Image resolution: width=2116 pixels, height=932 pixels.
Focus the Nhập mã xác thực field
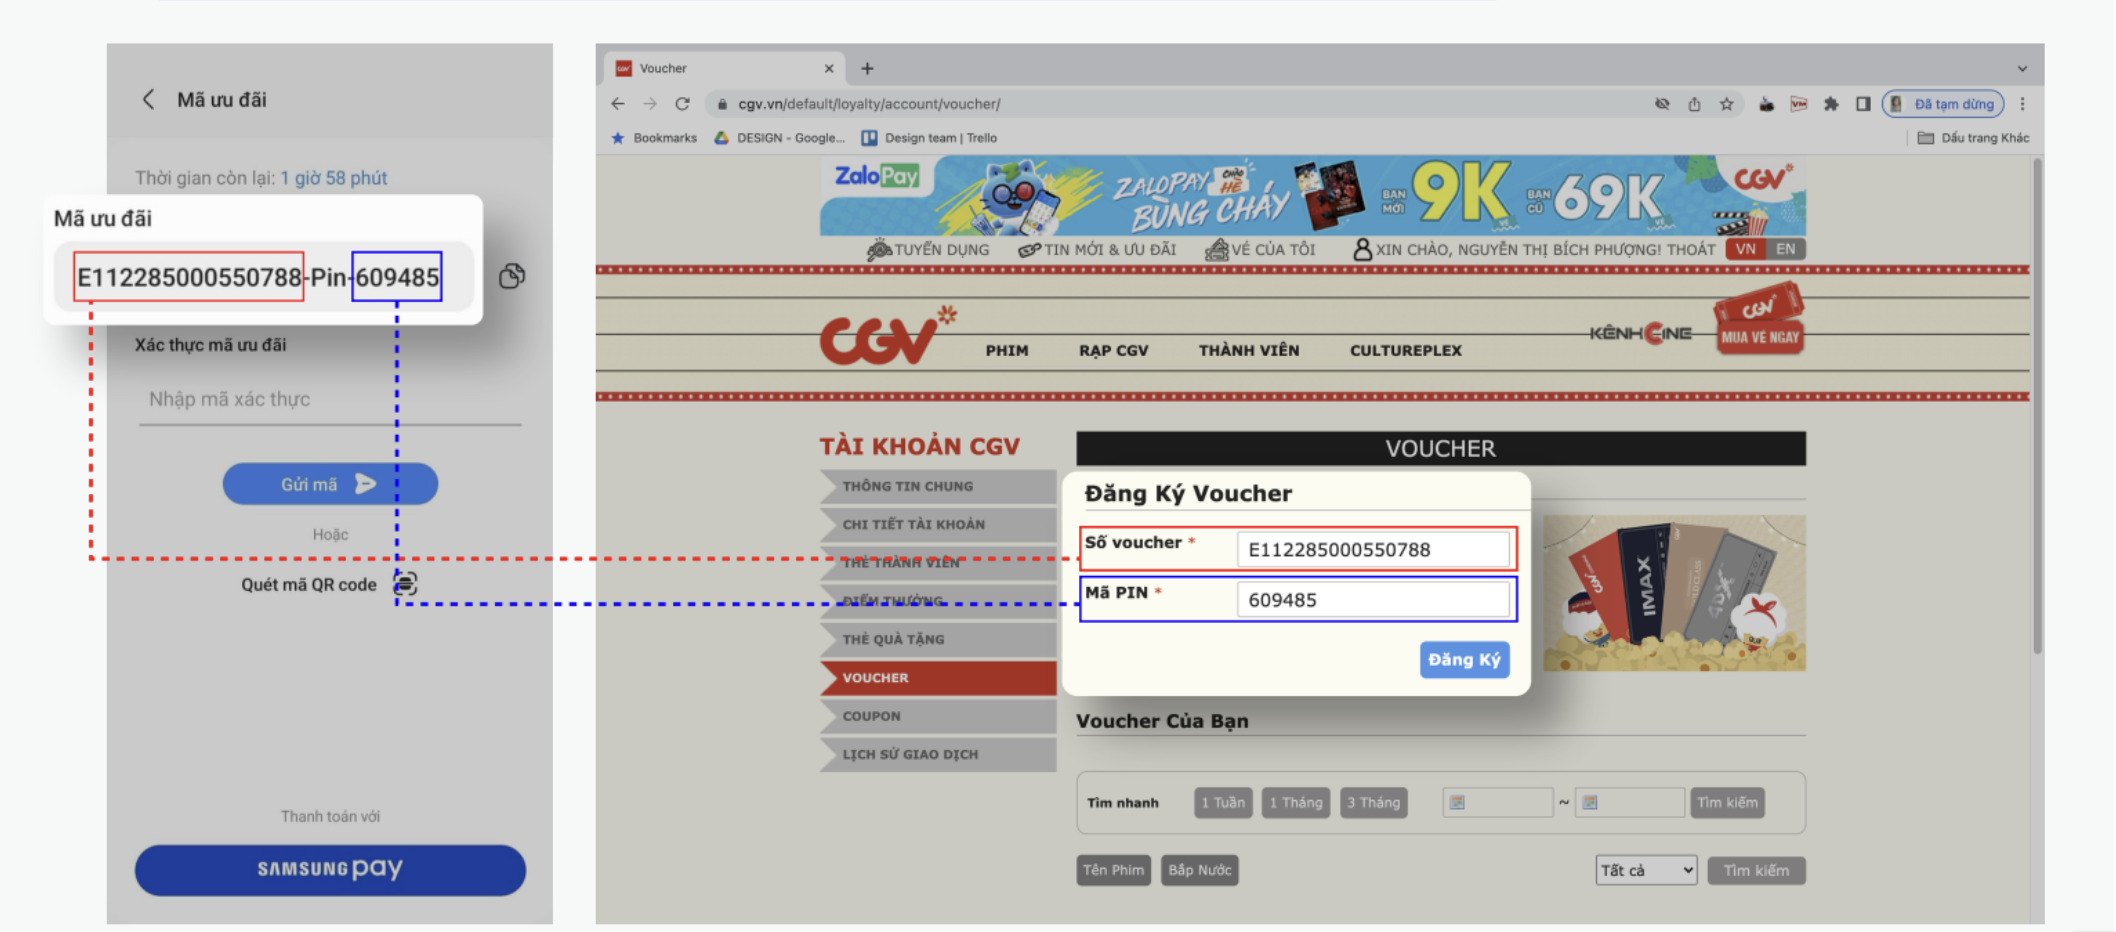point(330,400)
